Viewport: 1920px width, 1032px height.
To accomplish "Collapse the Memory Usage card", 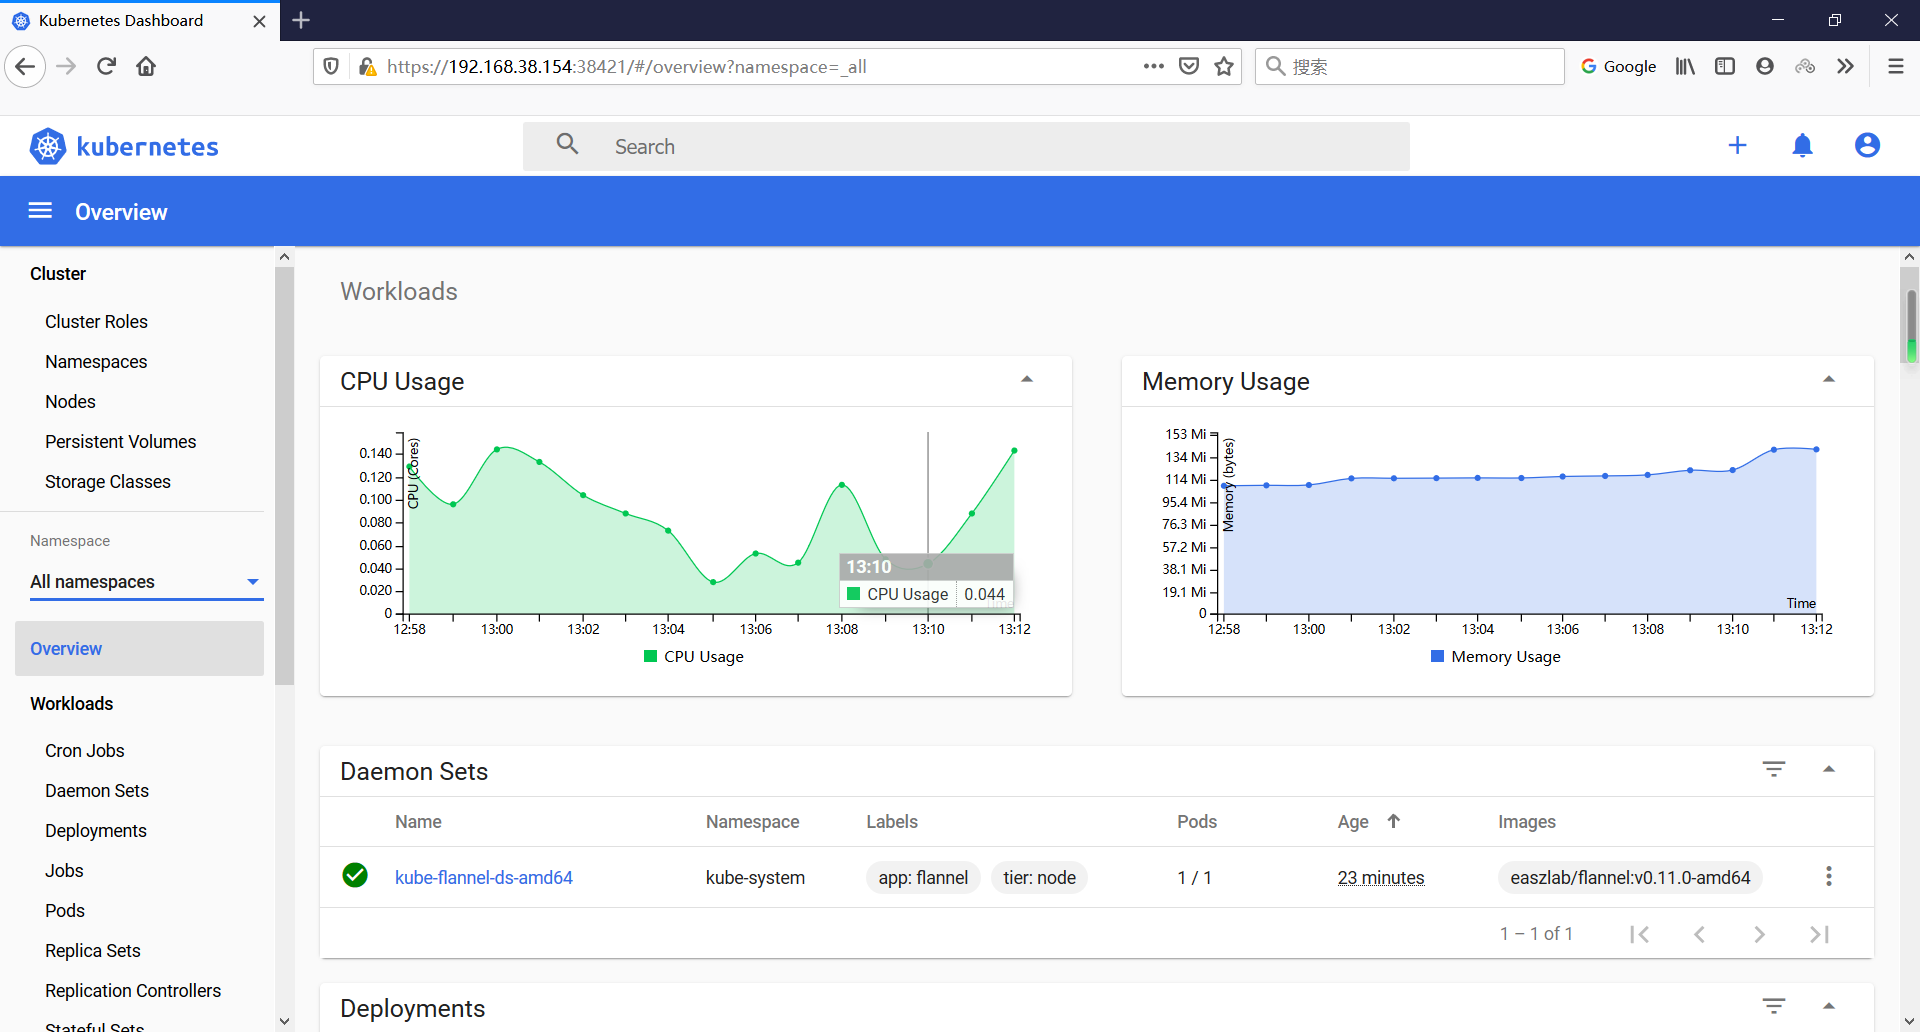I will 1829,380.
